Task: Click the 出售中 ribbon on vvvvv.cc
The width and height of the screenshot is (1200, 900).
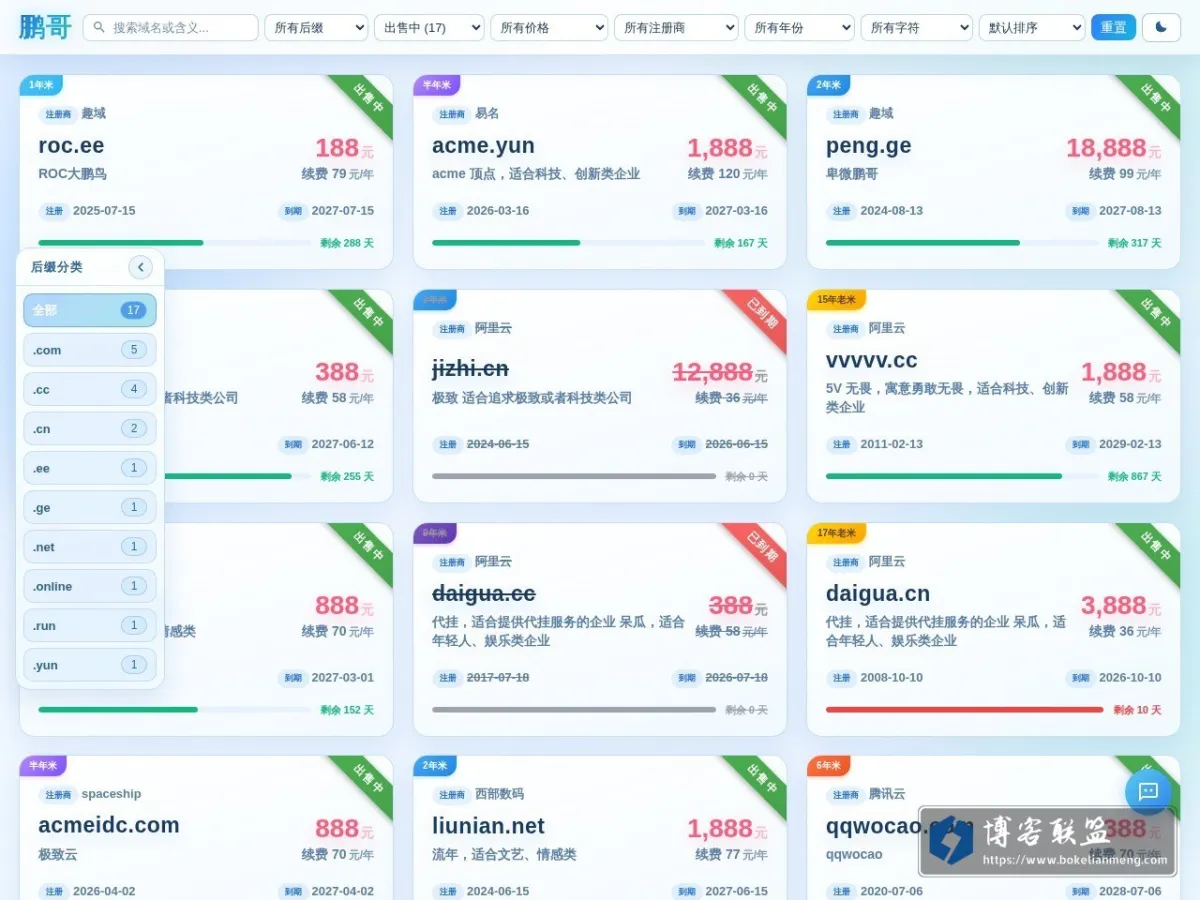Action: tap(1155, 315)
